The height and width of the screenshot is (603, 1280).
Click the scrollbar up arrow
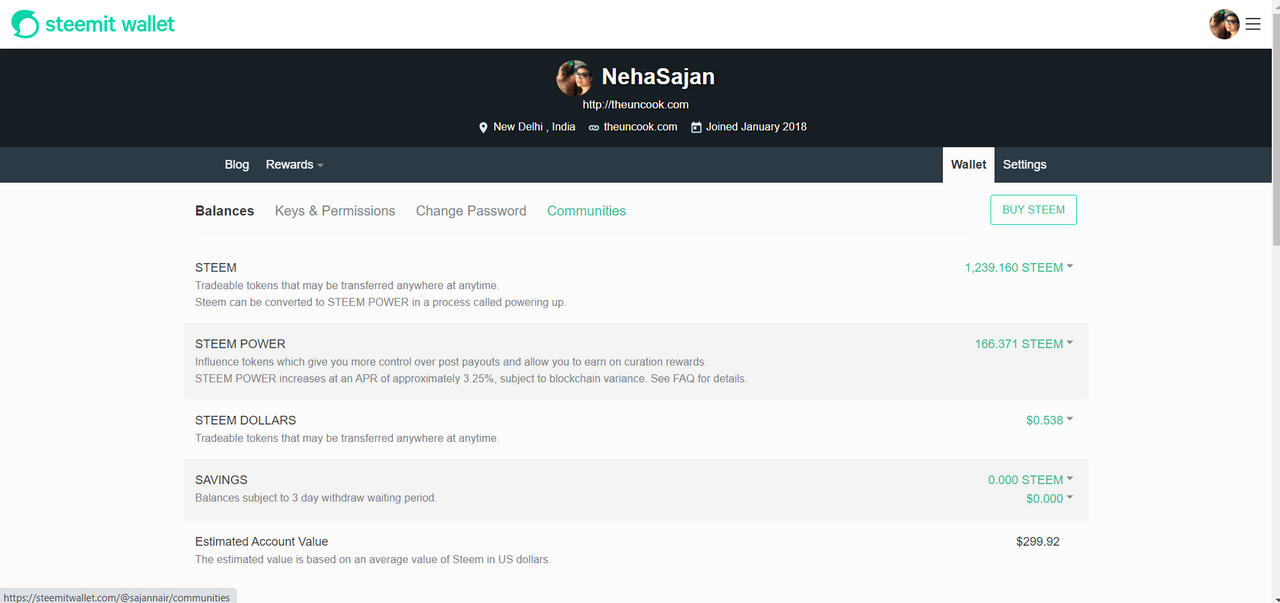coord(1274,6)
